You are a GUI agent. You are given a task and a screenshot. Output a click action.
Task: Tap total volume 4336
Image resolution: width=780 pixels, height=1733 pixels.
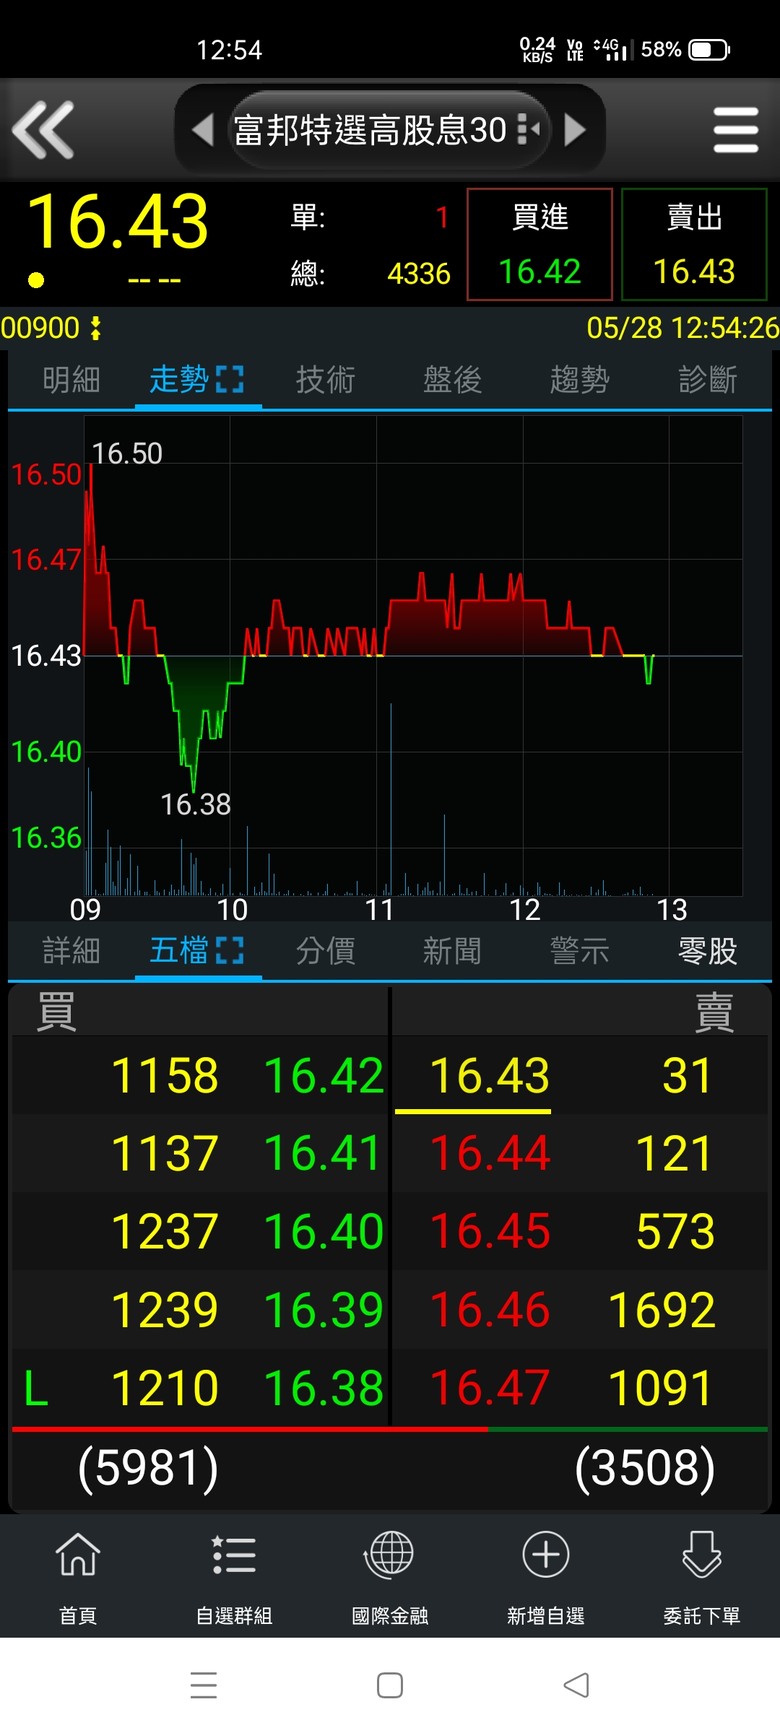419,273
